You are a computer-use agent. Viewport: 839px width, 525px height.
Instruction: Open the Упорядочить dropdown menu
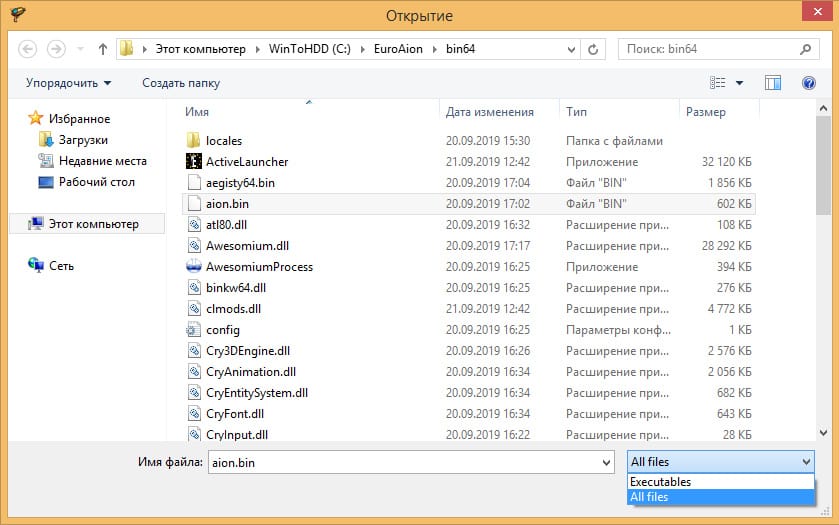[68, 83]
